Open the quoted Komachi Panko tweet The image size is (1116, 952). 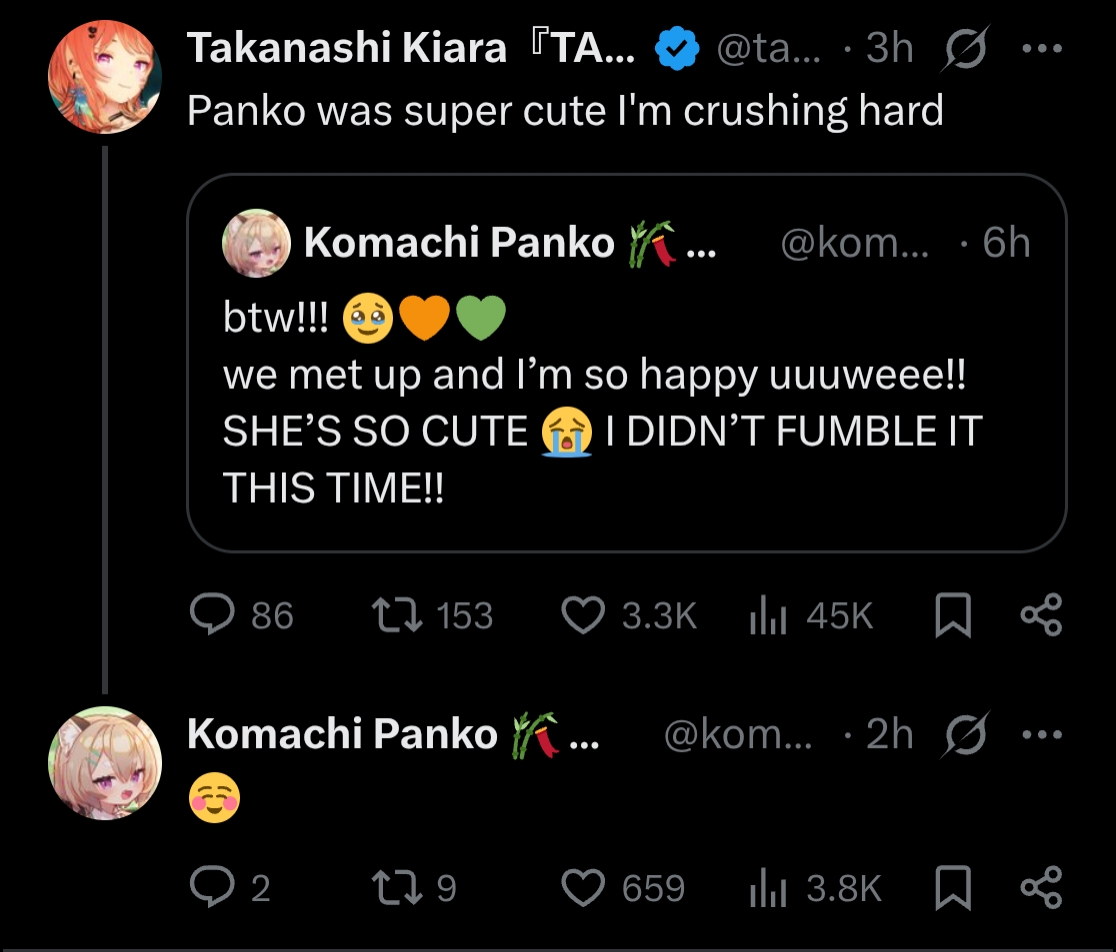click(626, 363)
